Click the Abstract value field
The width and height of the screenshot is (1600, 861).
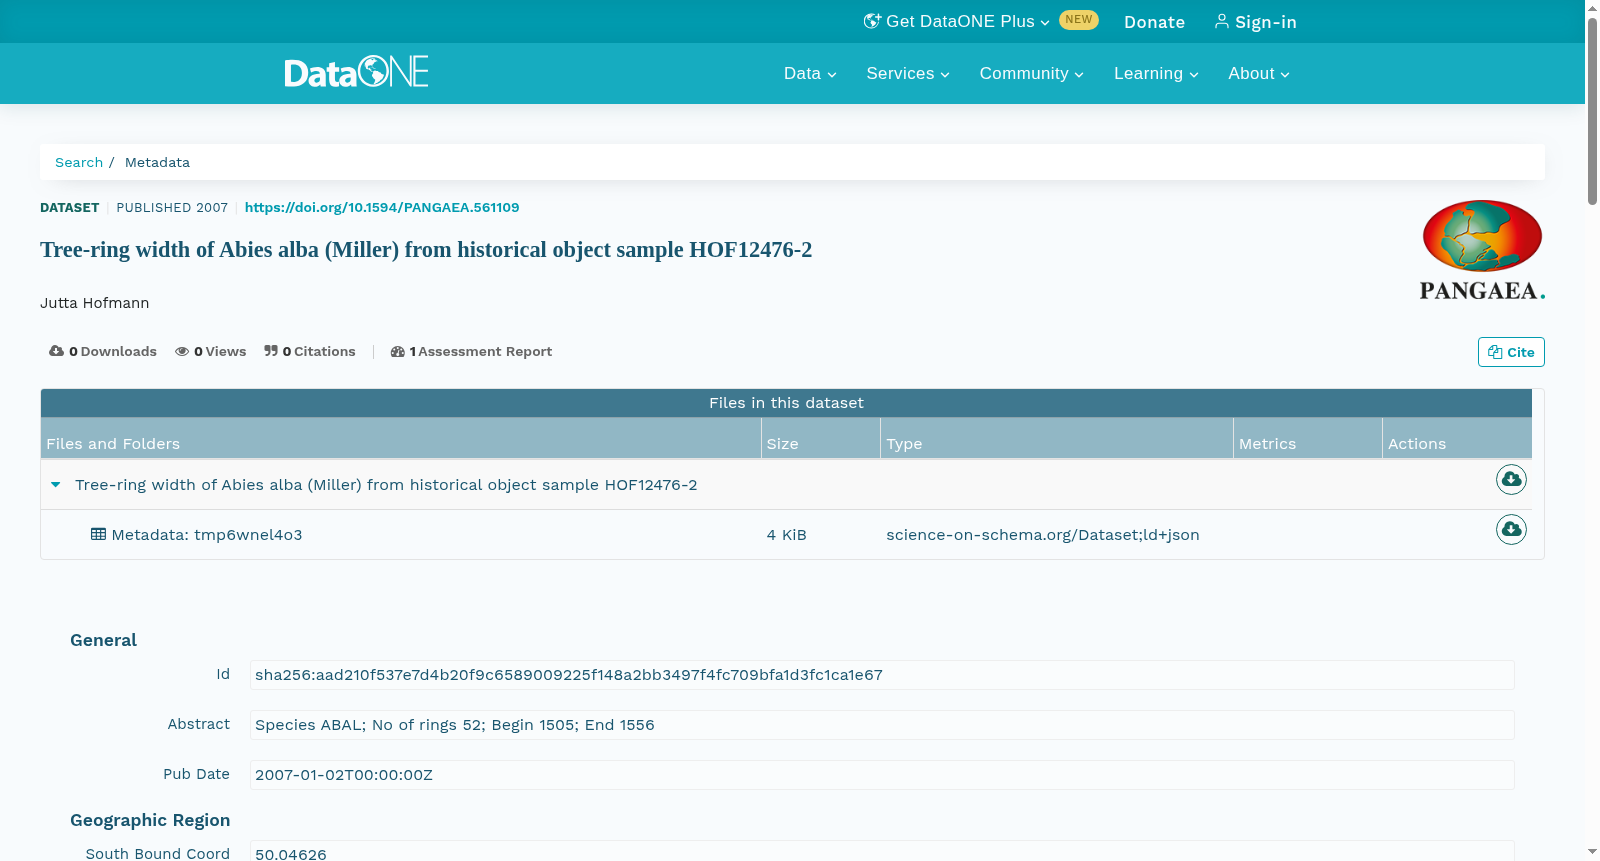click(882, 725)
